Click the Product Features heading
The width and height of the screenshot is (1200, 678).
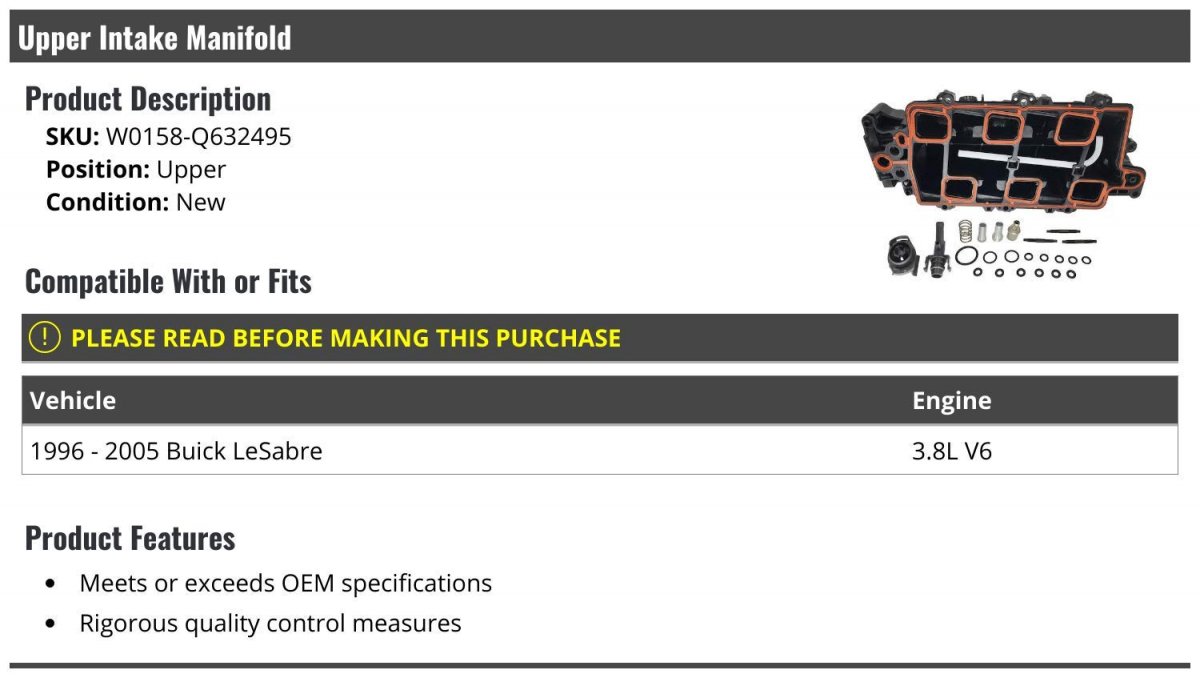[x=130, y=538]
